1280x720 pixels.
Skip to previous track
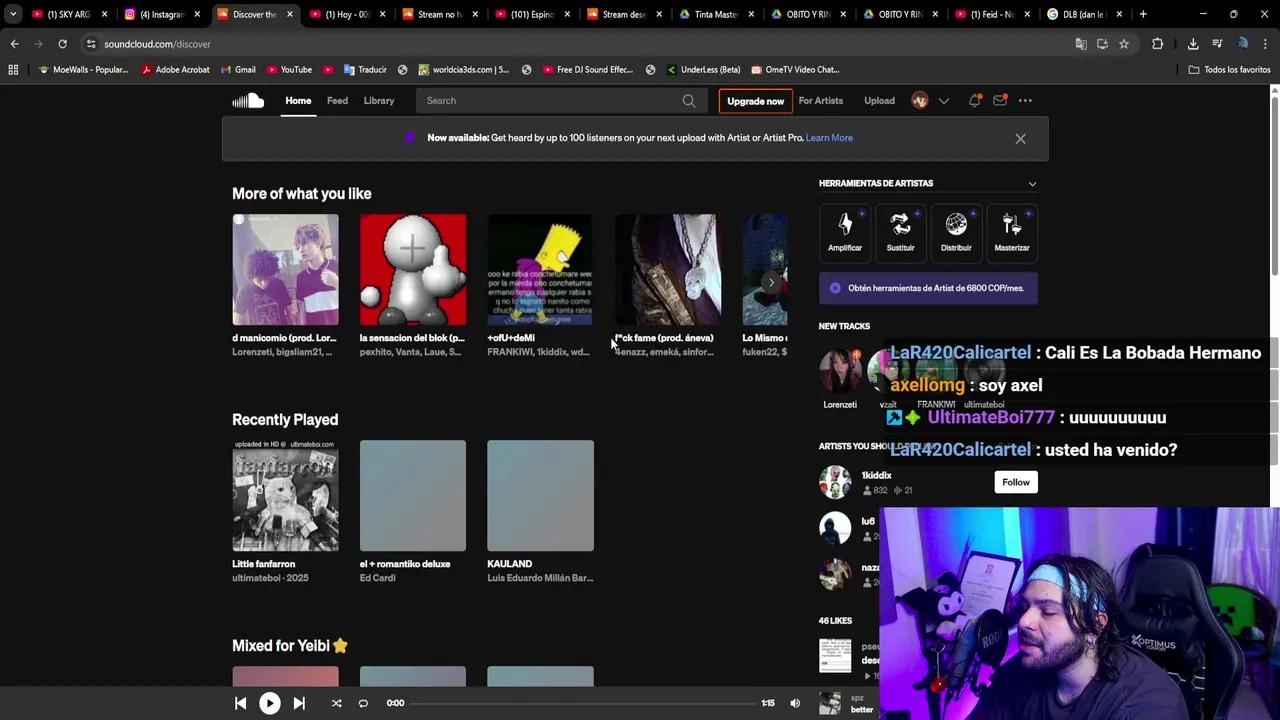[240, 703]
